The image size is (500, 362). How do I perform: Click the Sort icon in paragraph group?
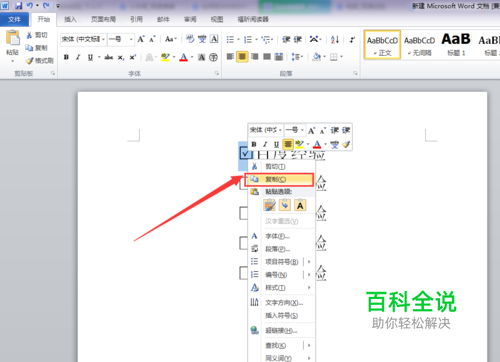tap(335, 40)
